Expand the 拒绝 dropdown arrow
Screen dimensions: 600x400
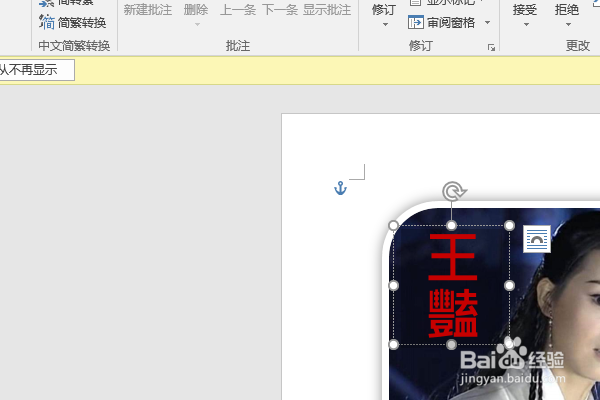click(x=568, y=24)
